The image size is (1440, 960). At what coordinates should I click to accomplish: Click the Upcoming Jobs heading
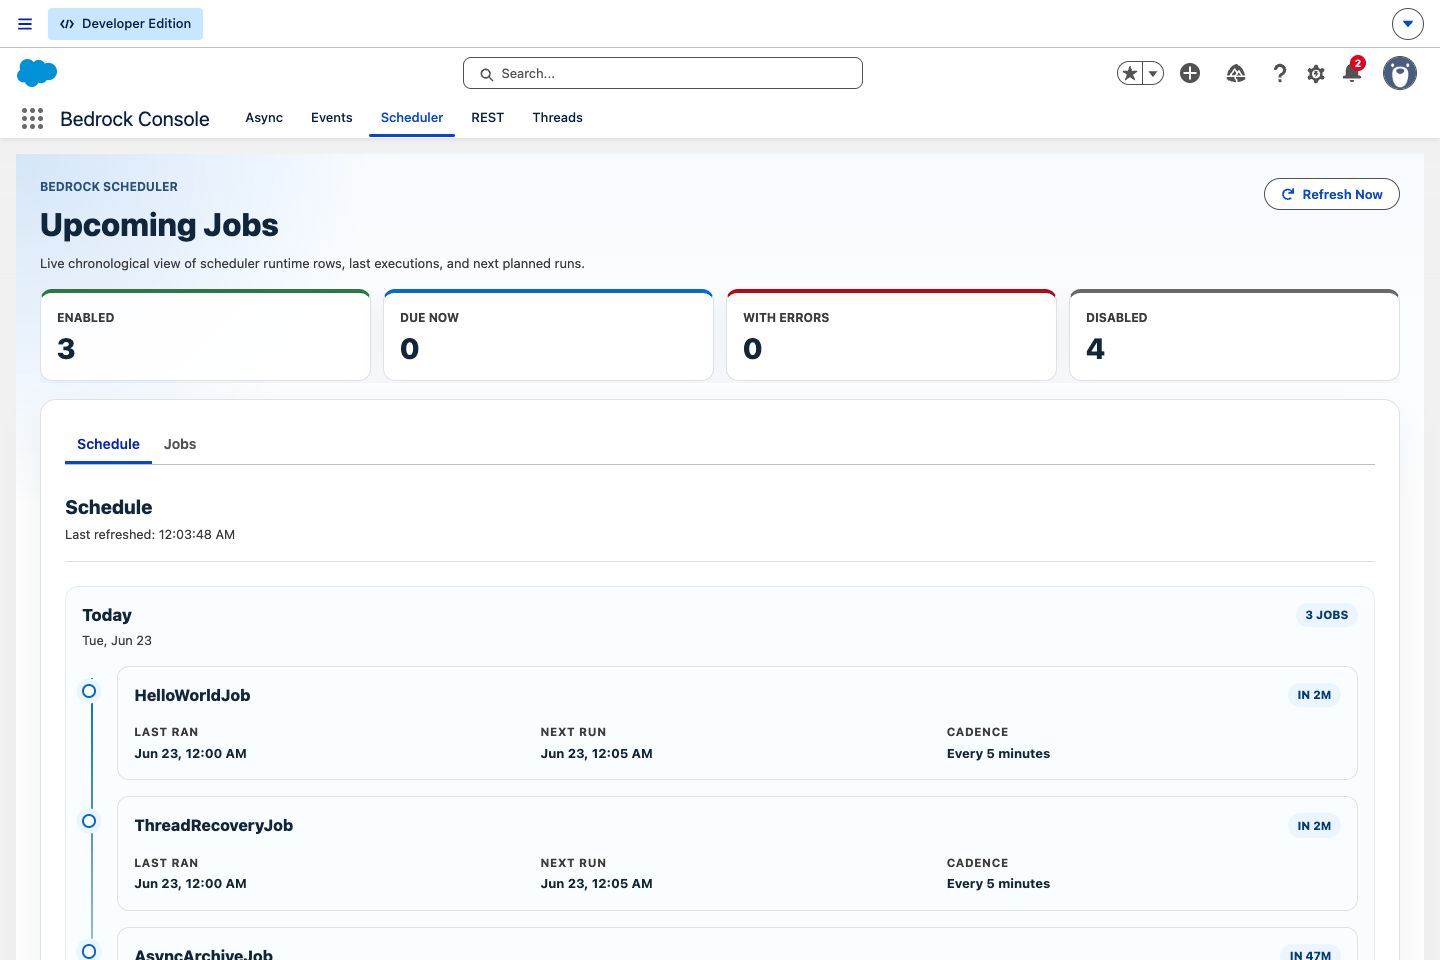[159, 225]
